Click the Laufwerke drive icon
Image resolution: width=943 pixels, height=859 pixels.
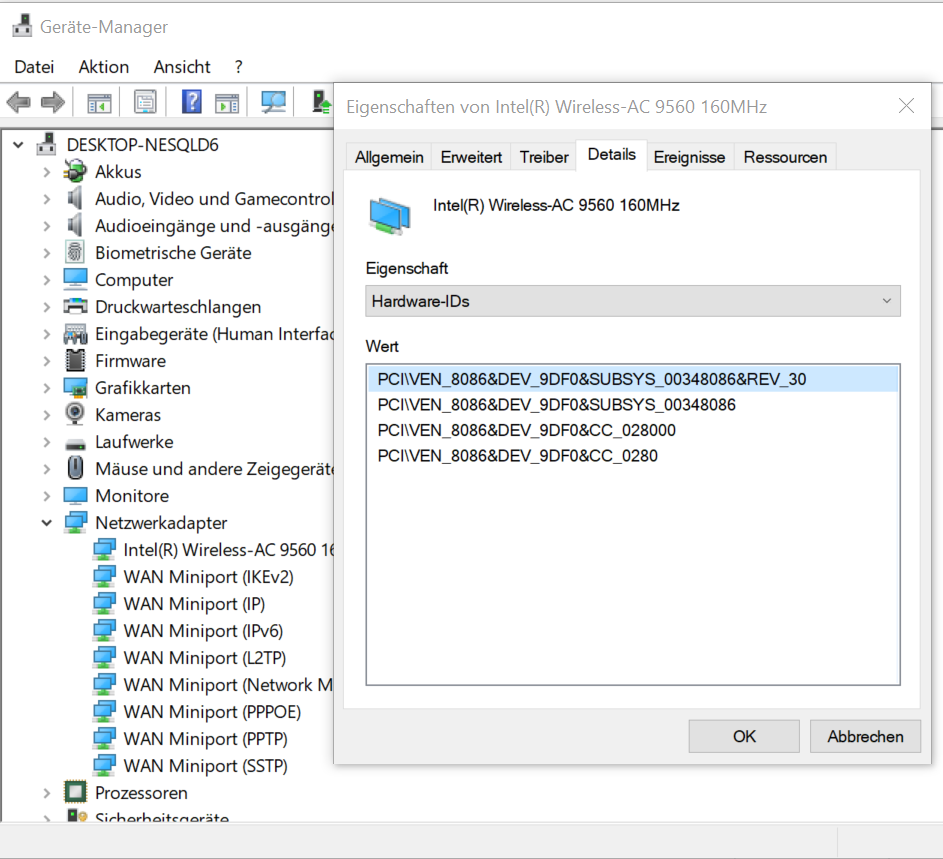[x=75, y=444]
